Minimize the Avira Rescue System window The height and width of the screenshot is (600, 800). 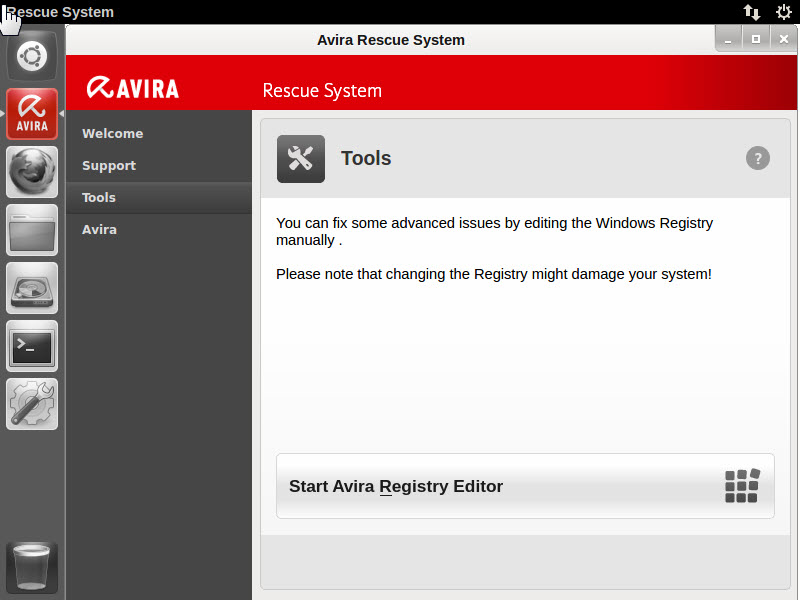[728, 39]
